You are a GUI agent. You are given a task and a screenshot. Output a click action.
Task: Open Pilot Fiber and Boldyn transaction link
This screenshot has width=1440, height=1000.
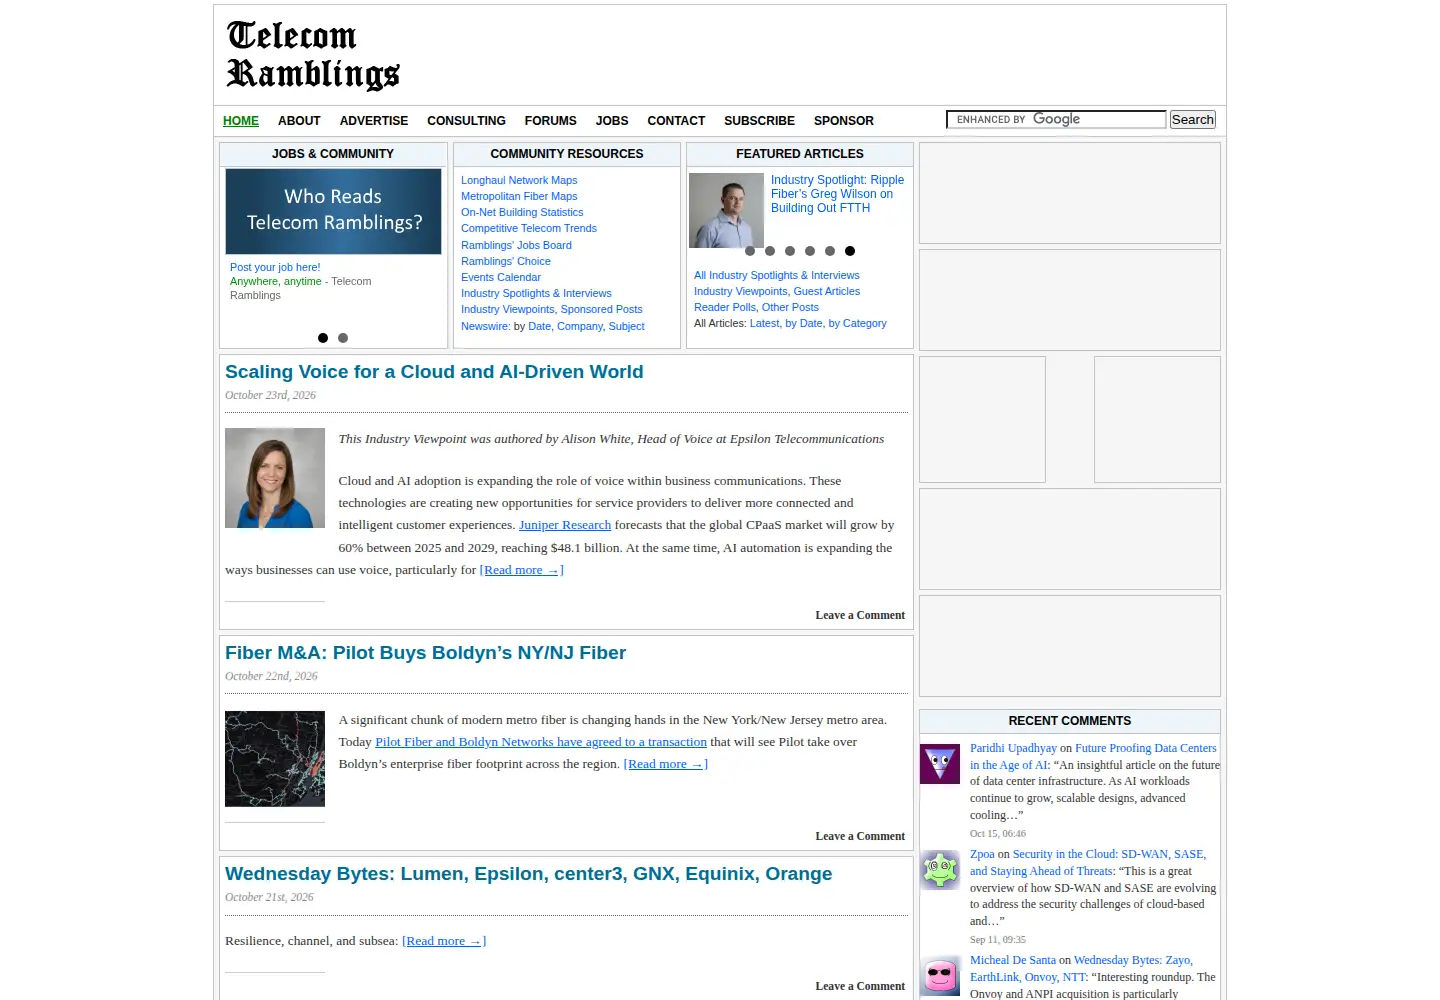(x=541, y=742)
